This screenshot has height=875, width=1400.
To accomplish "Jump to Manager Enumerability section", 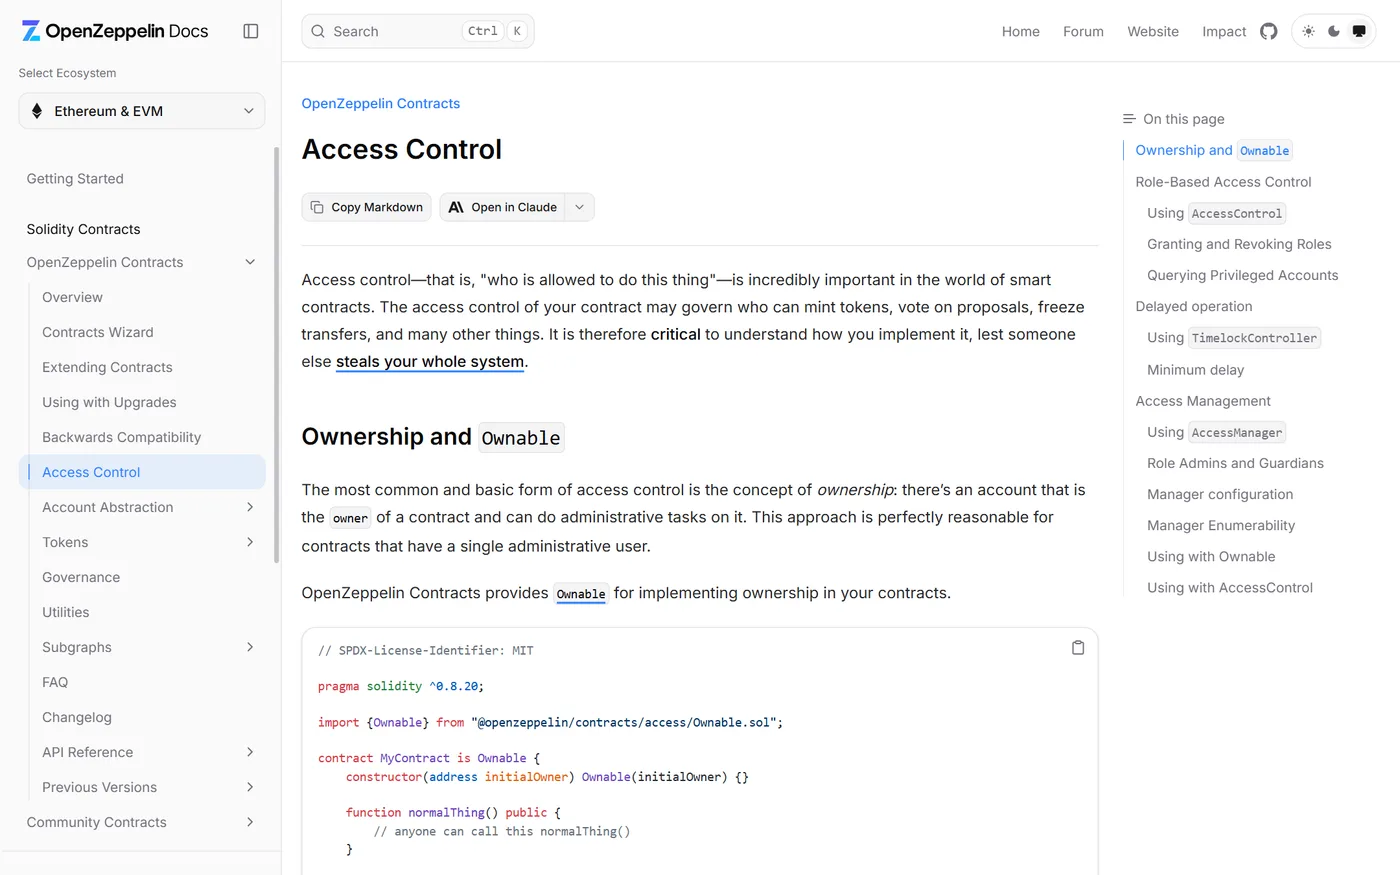I will 1221,525.
